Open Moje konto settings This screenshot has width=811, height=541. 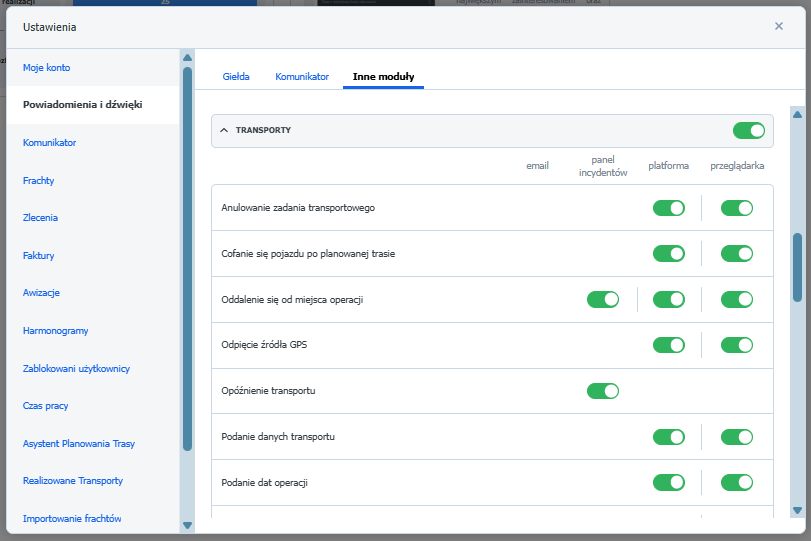pyautogui.click(x=47, y=68)
